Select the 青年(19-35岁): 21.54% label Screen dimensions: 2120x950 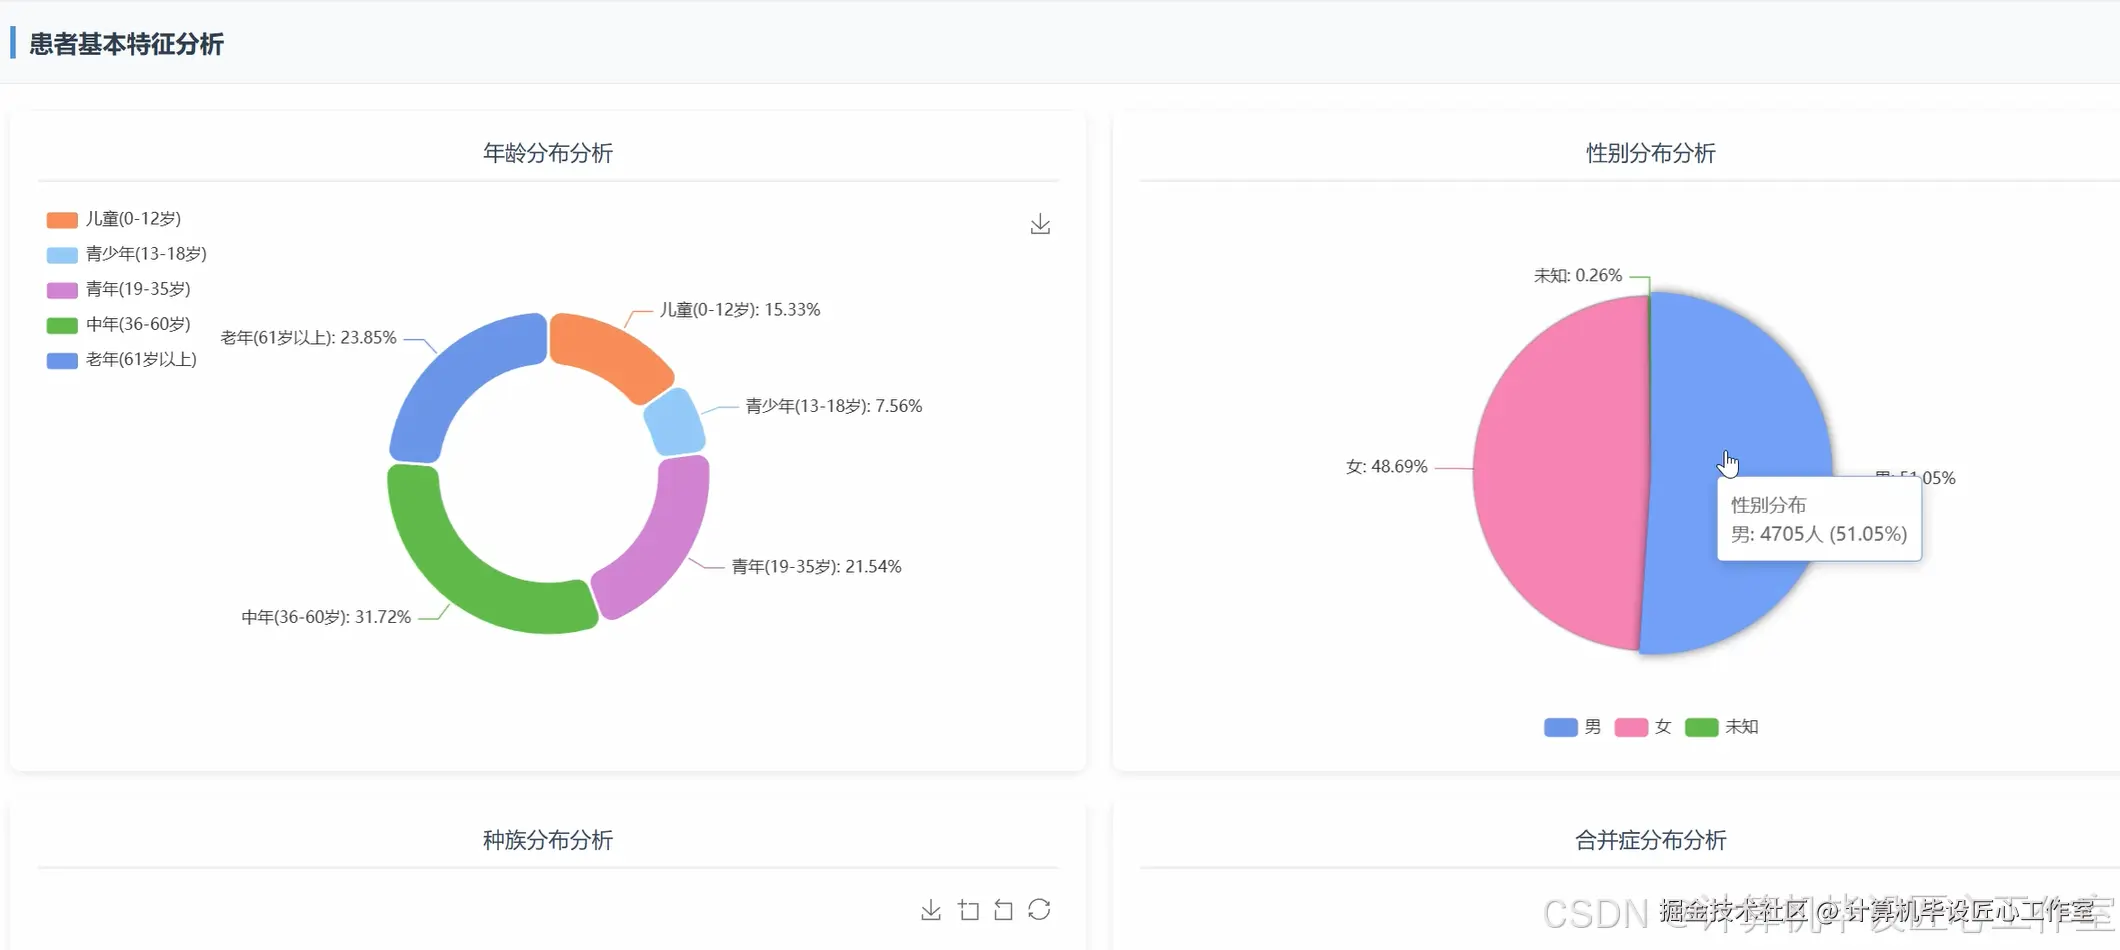click(816, 567)
